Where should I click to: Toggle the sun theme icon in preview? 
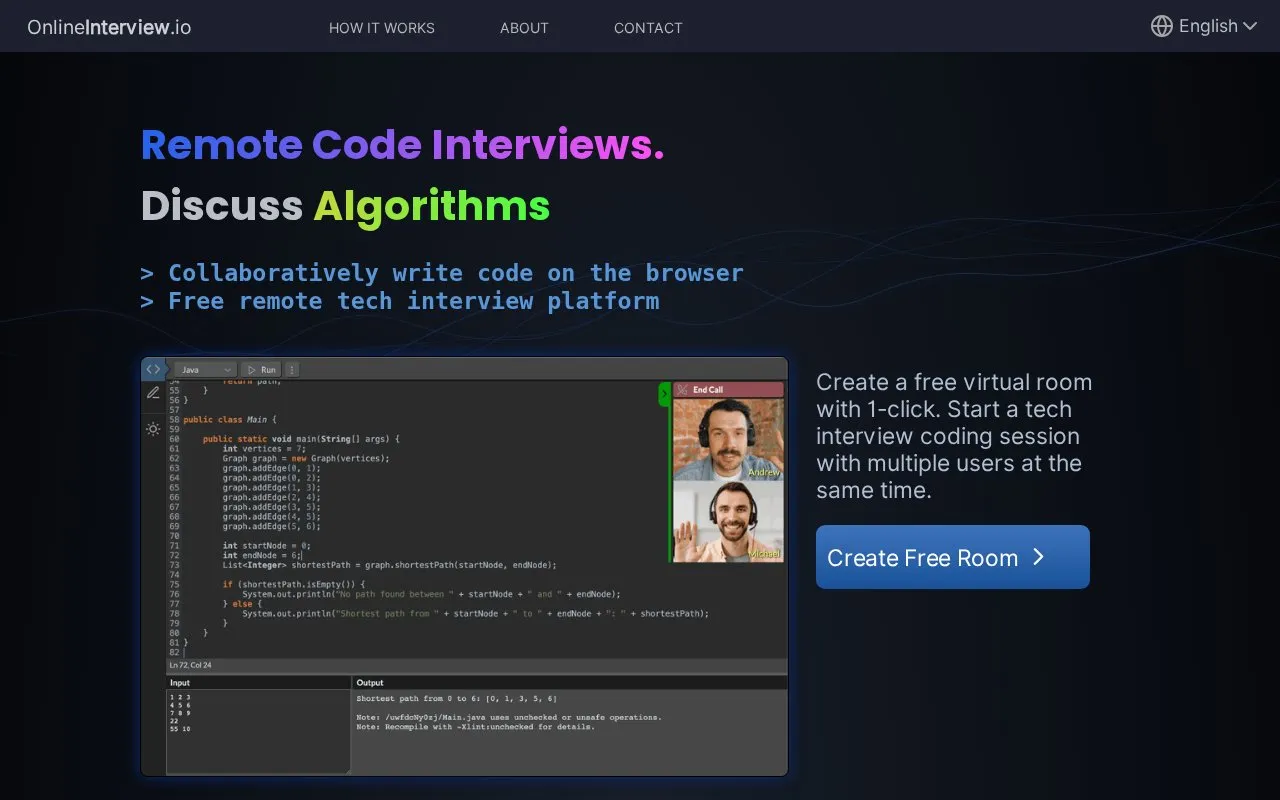153,429
